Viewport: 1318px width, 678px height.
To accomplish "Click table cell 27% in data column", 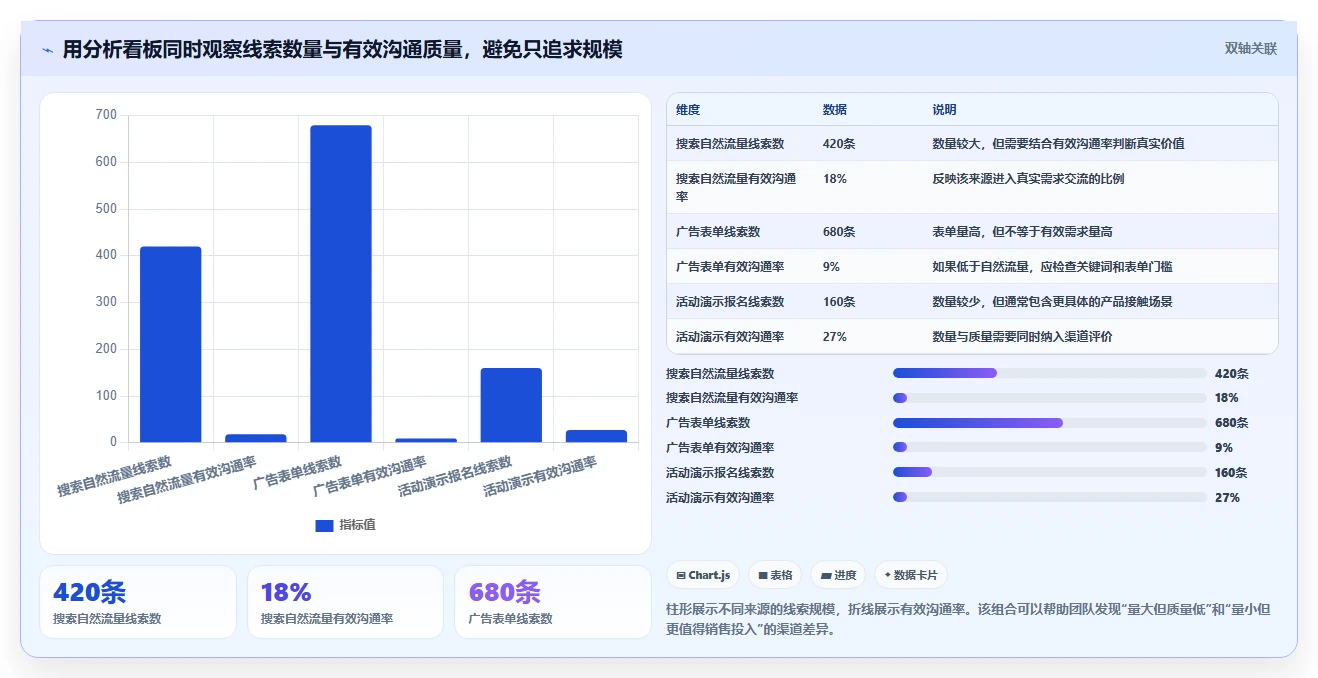I will point(835,337).
